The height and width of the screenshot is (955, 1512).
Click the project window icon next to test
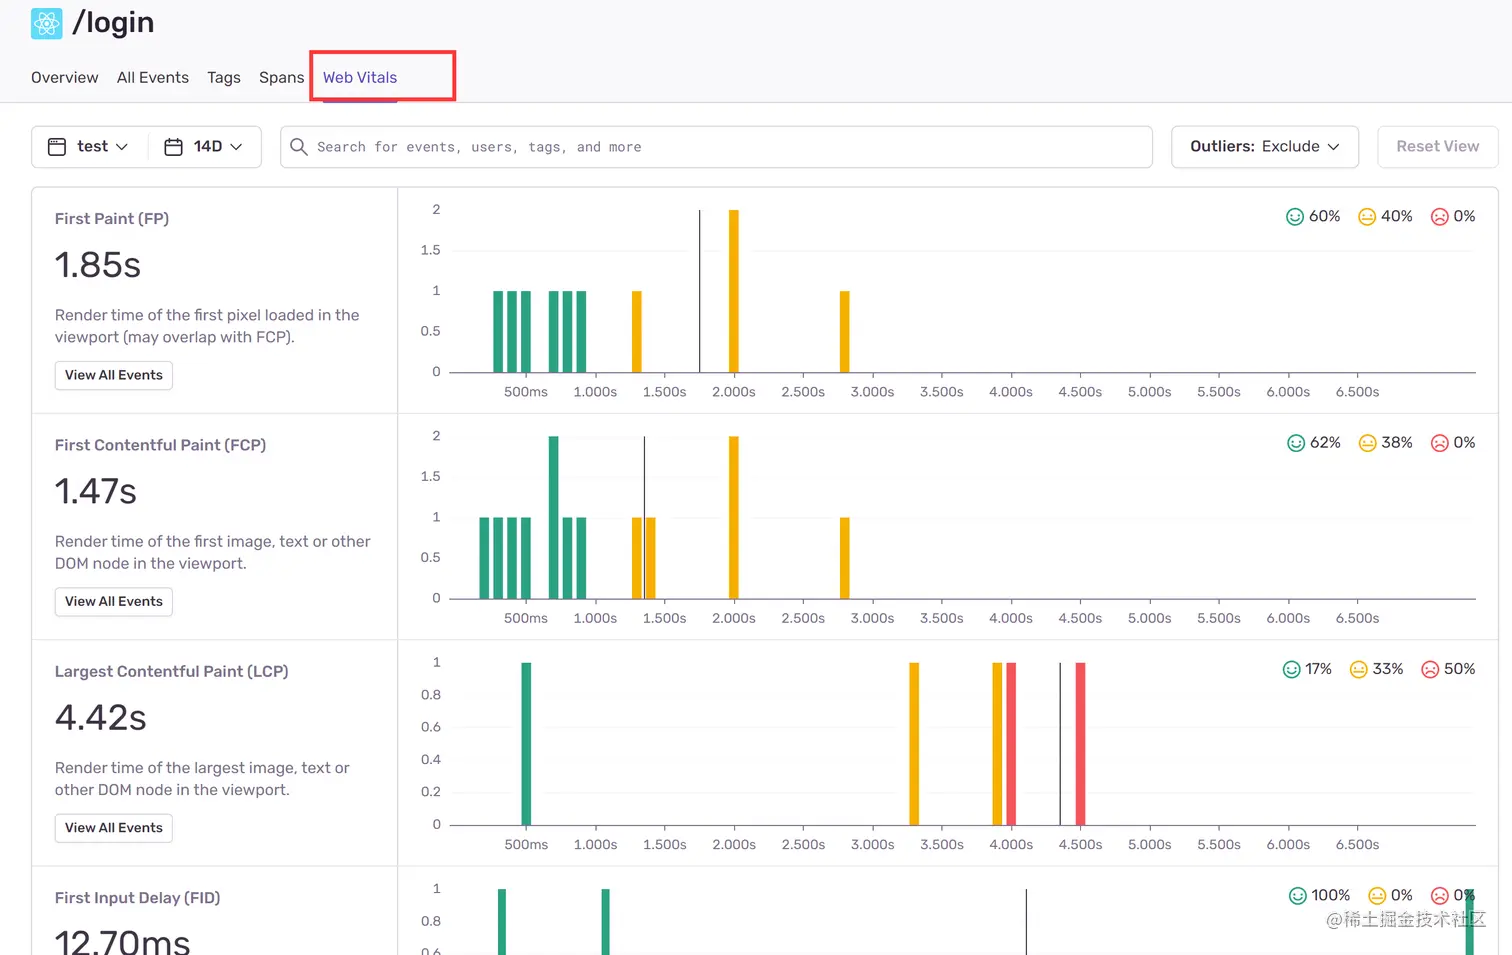pos(57,146)
